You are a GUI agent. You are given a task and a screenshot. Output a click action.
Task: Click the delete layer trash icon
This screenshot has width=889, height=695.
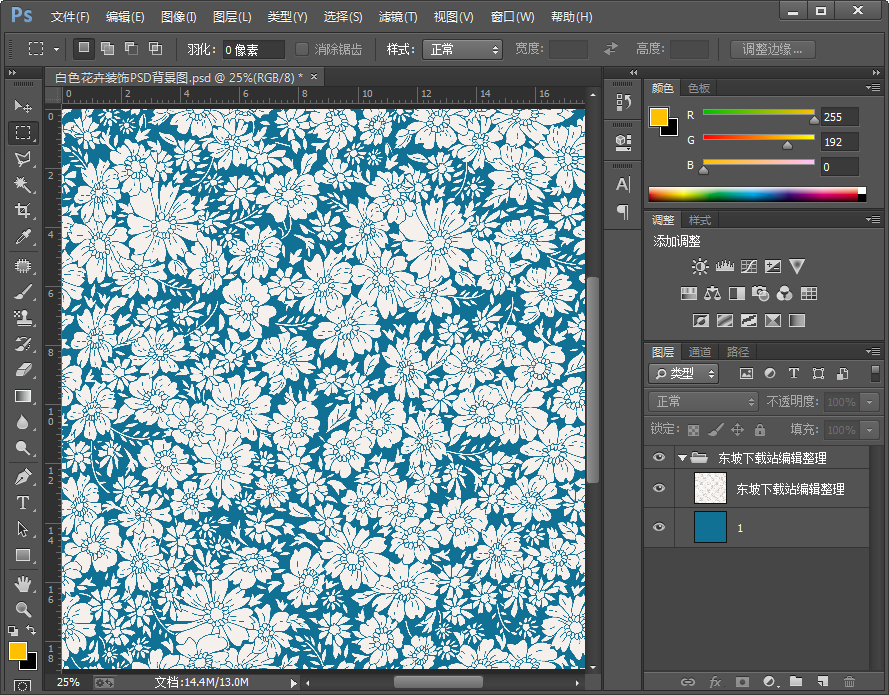coord(849,681)
